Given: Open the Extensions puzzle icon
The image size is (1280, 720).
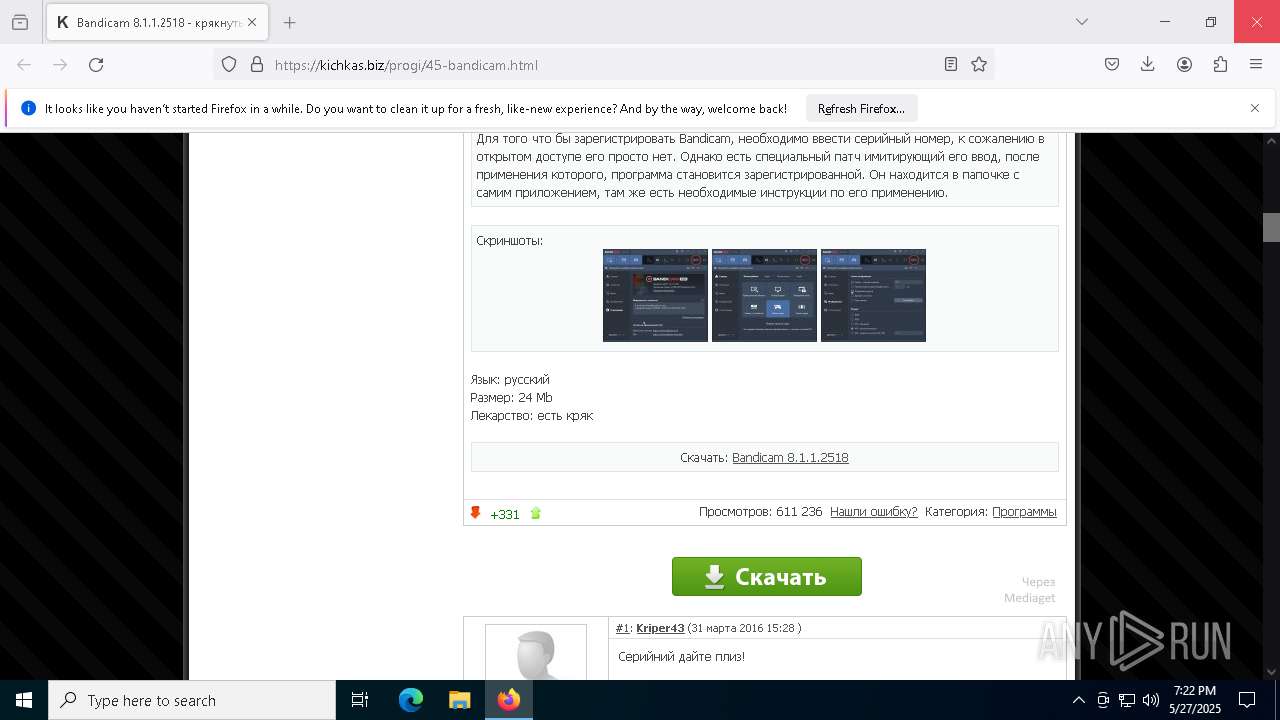Looking at the screenshot, I should pos(1220,65).
